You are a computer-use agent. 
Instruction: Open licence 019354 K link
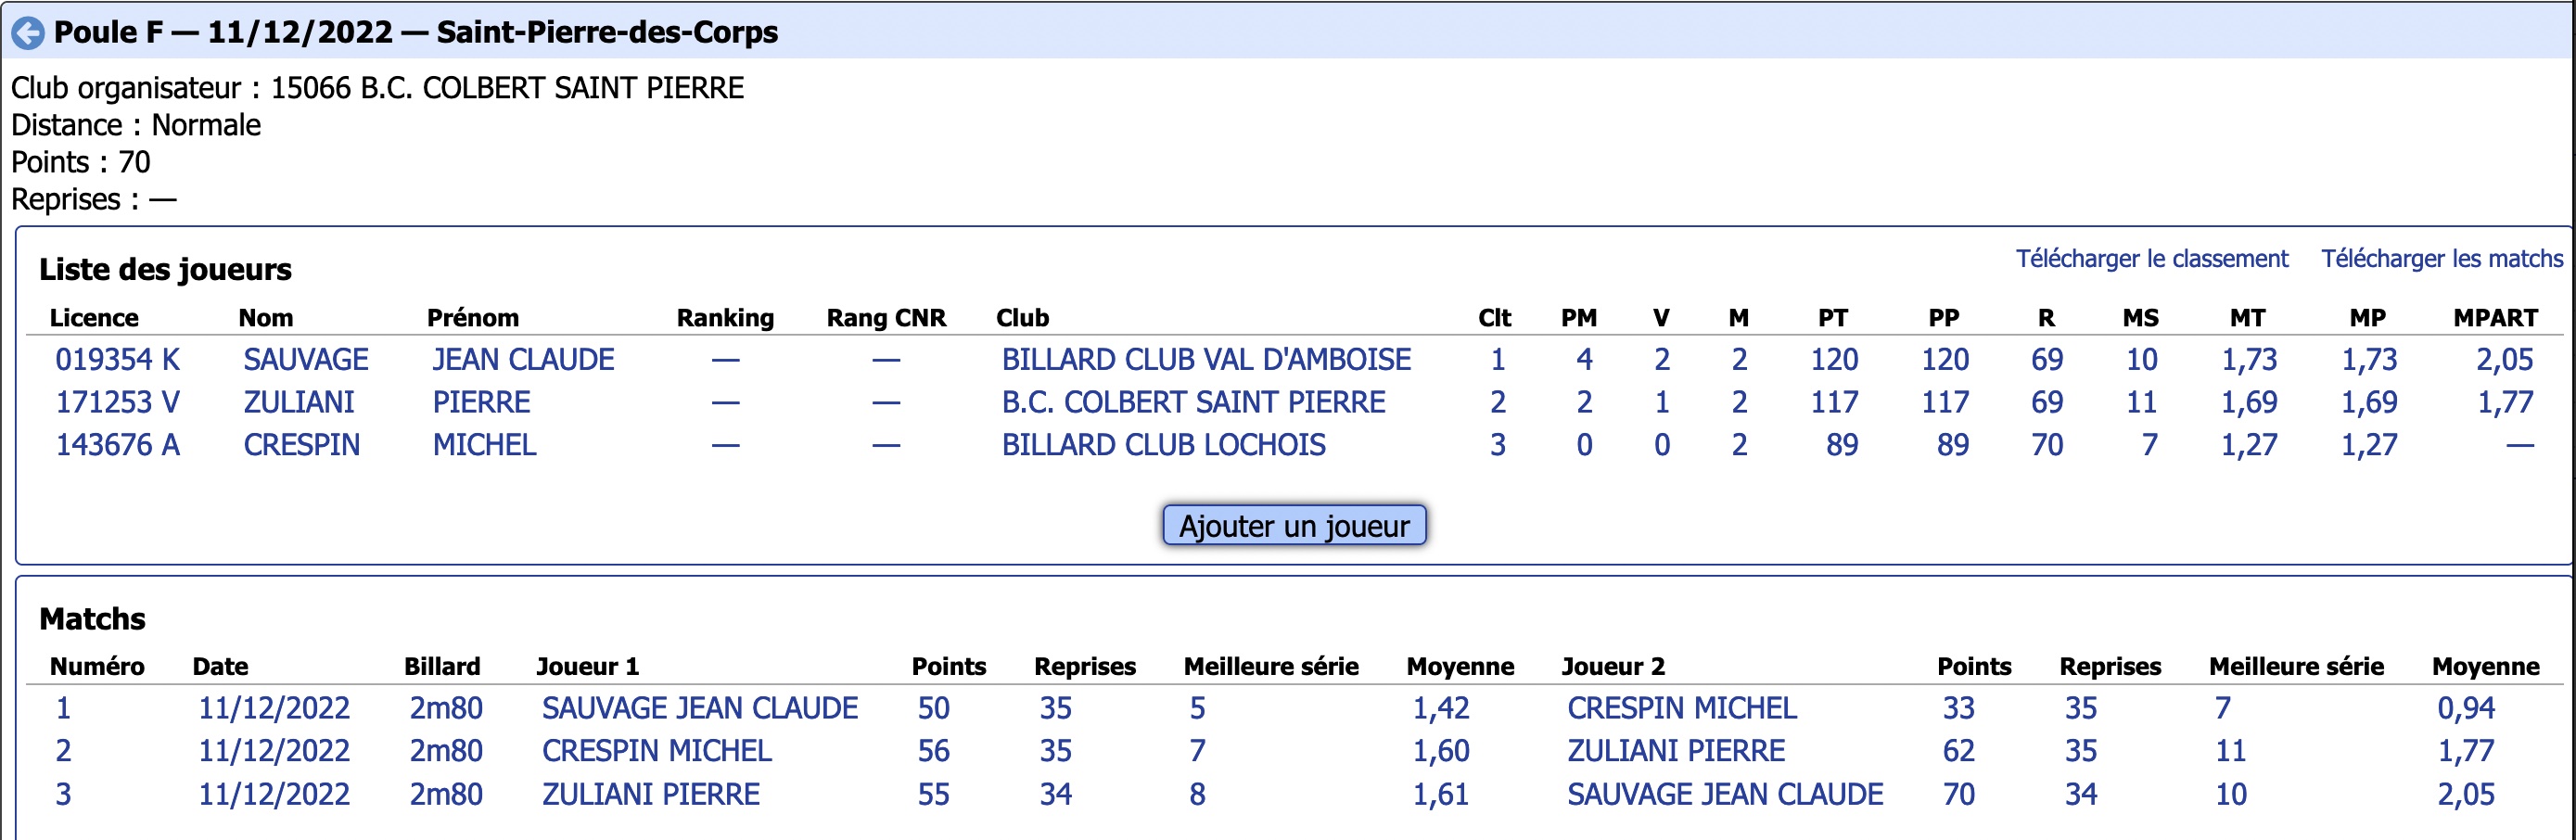pyautogui.click(x=117, y=359)
